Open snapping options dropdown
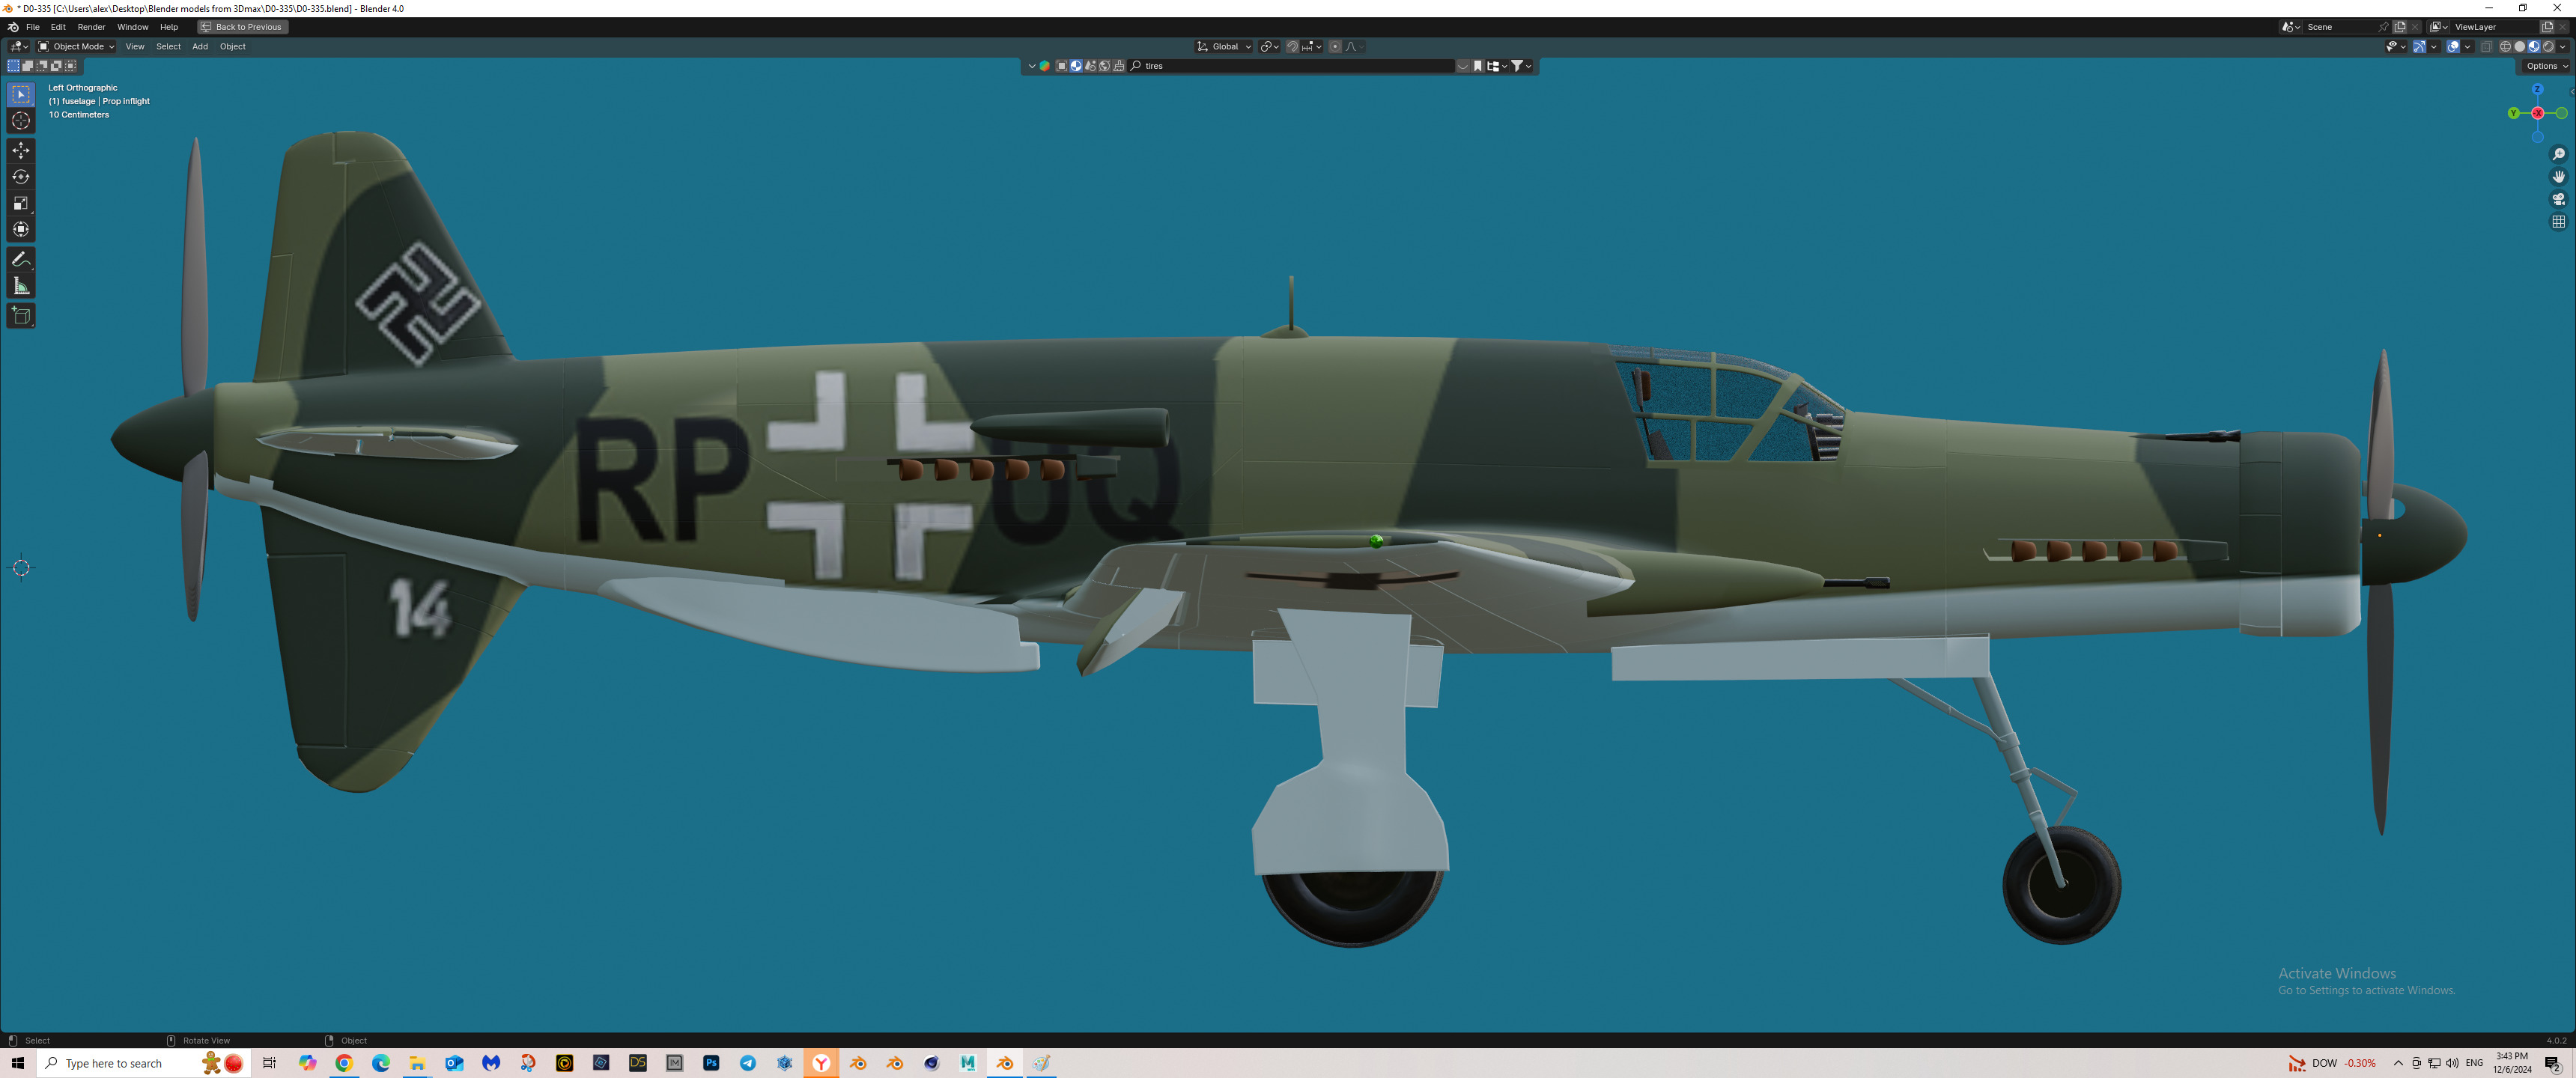The height and width of the screenshot is (1078, 2576). [1312, 47]
